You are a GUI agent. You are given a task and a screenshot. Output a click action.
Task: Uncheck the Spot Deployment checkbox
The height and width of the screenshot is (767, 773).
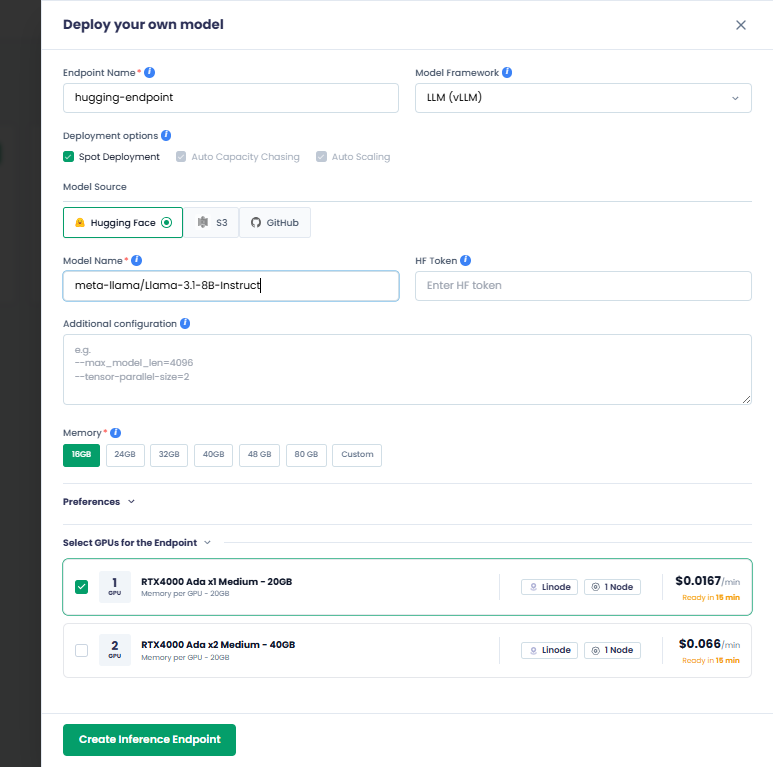(69, 157)
